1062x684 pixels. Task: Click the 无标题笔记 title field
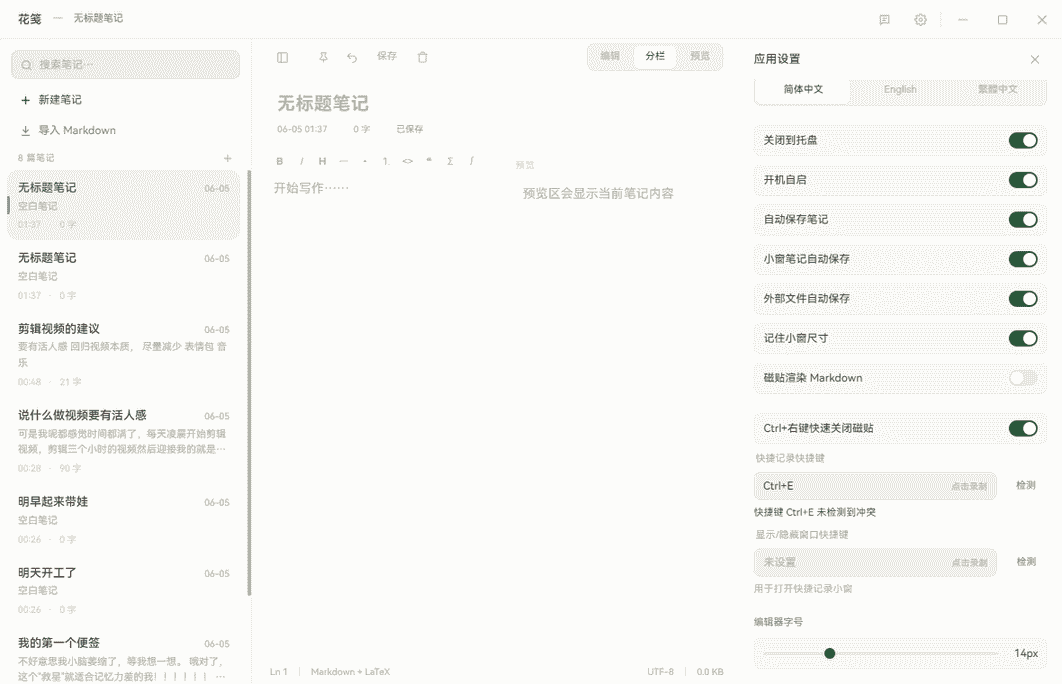[322, 104]
